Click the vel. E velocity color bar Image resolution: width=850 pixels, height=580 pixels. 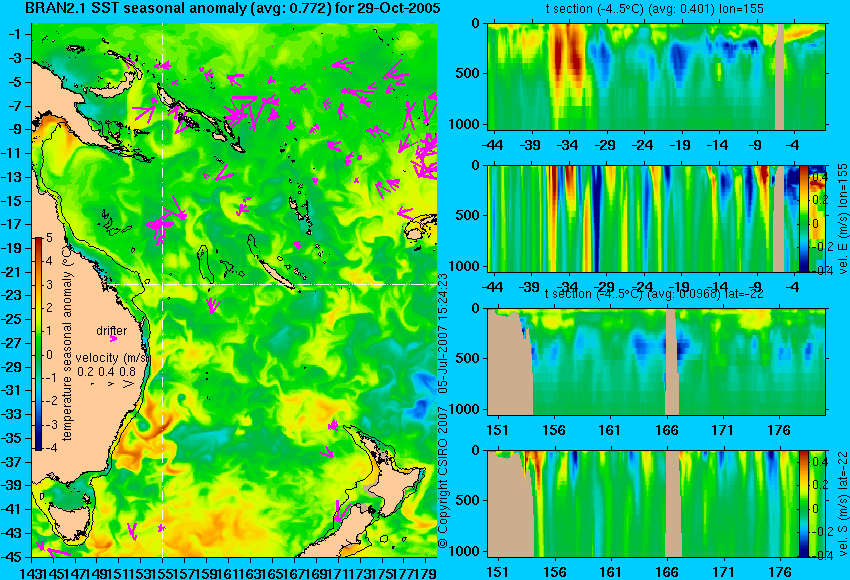tap(803, 219)
